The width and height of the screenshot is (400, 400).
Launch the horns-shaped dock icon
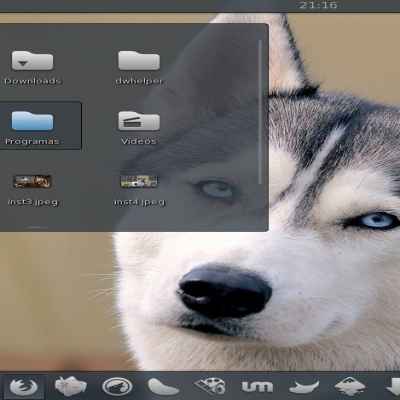pos(304,387)
